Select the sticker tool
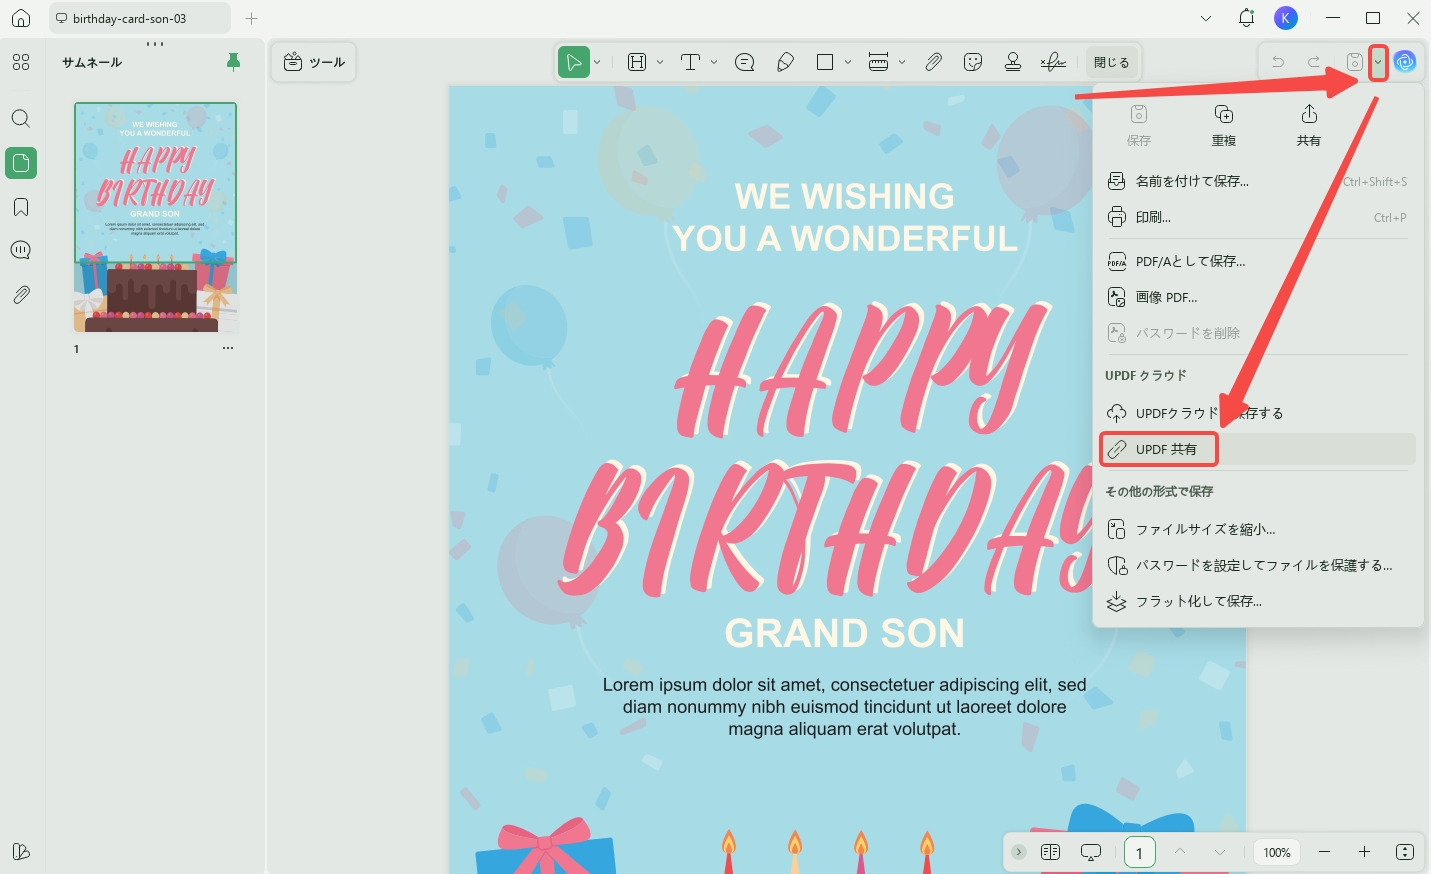 [x=973, y=62]
